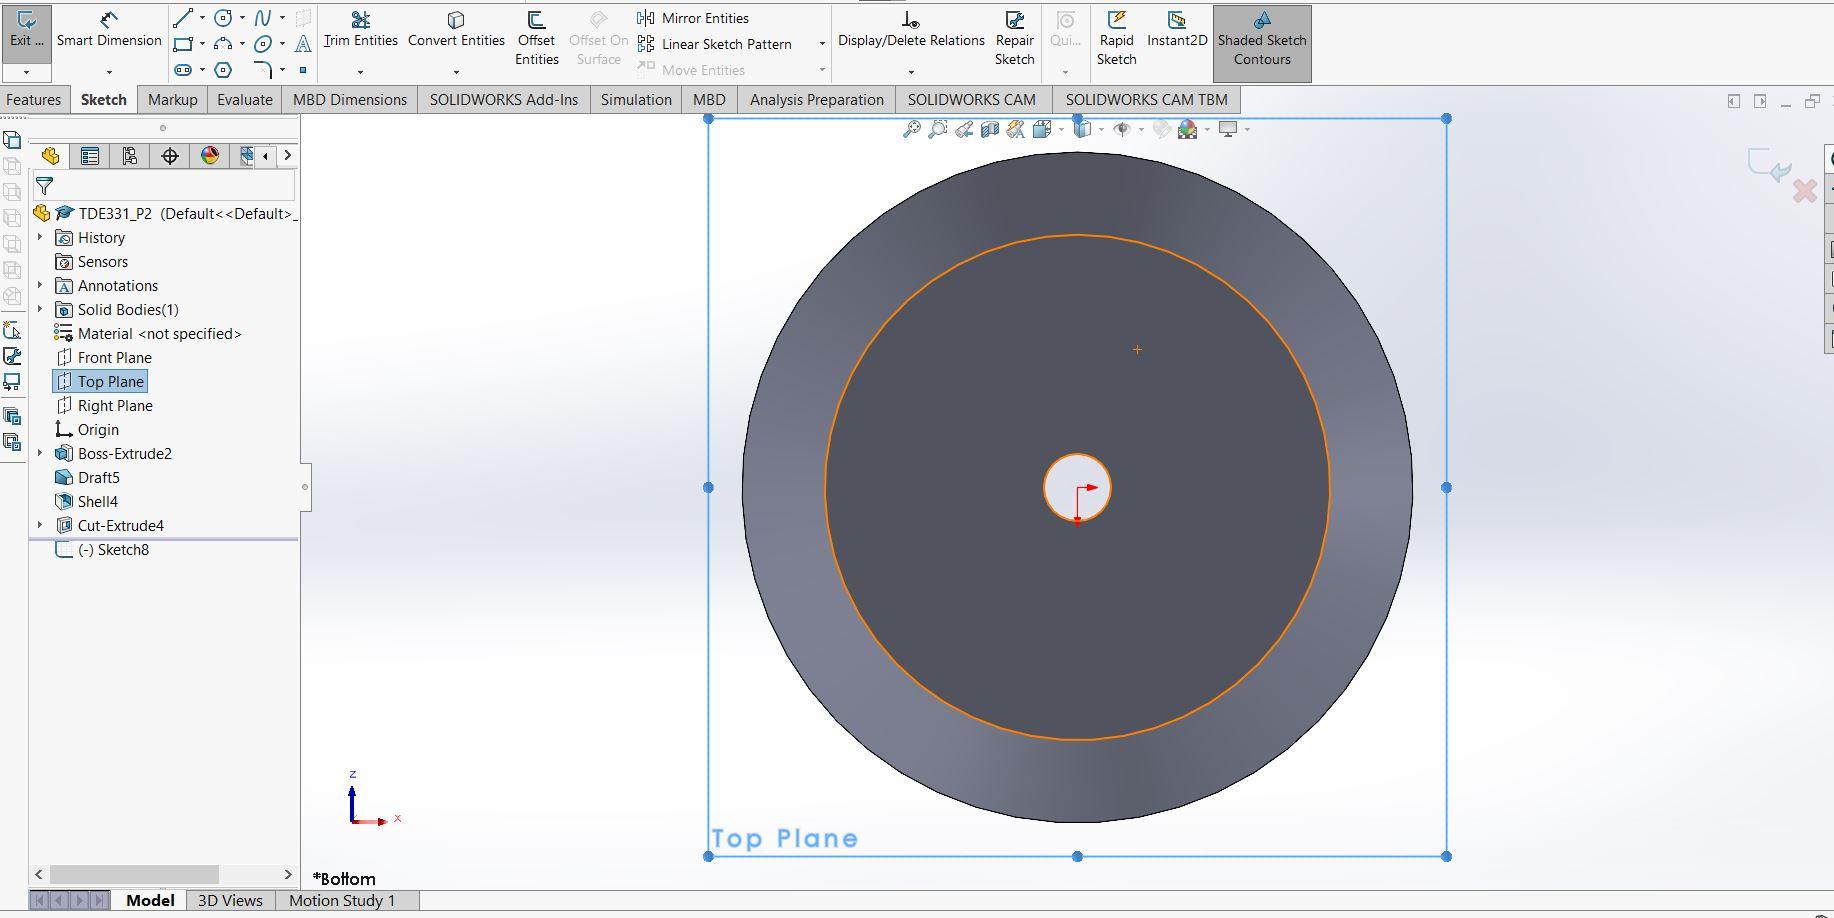This screenshot has width=1834, height=918.
Task: Toggle the Hide/Show Items eye icon
Action: coord(1122,129)
